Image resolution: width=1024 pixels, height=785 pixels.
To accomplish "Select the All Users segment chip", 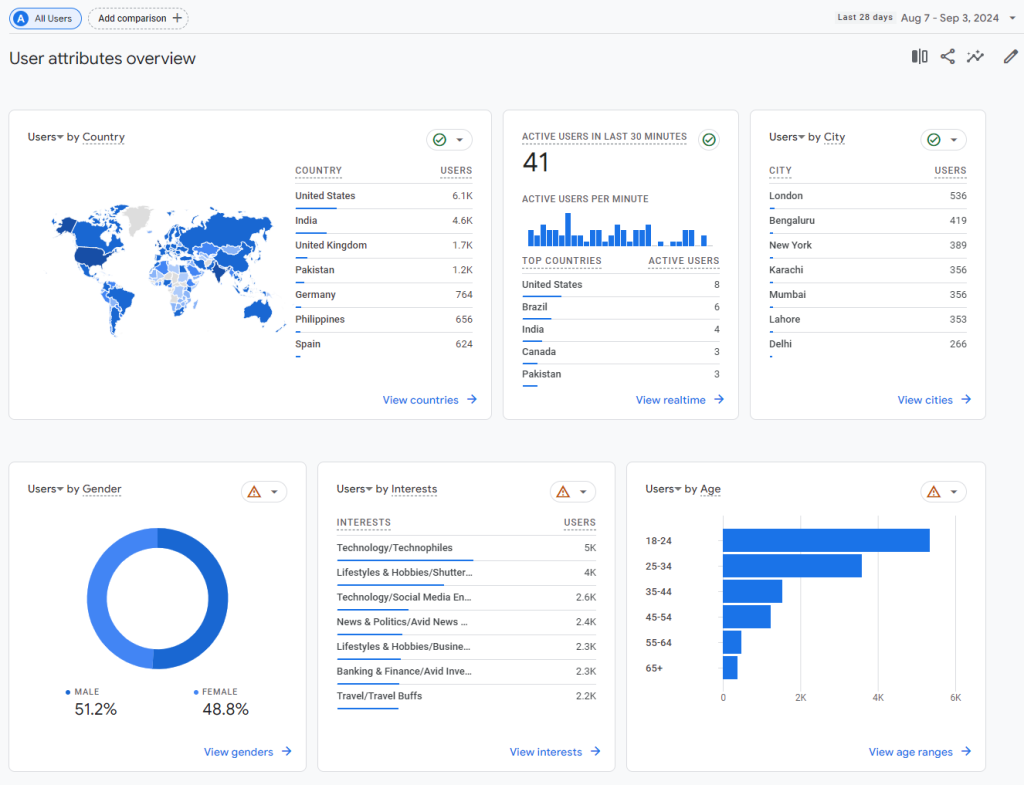I will tap(45, 18).
